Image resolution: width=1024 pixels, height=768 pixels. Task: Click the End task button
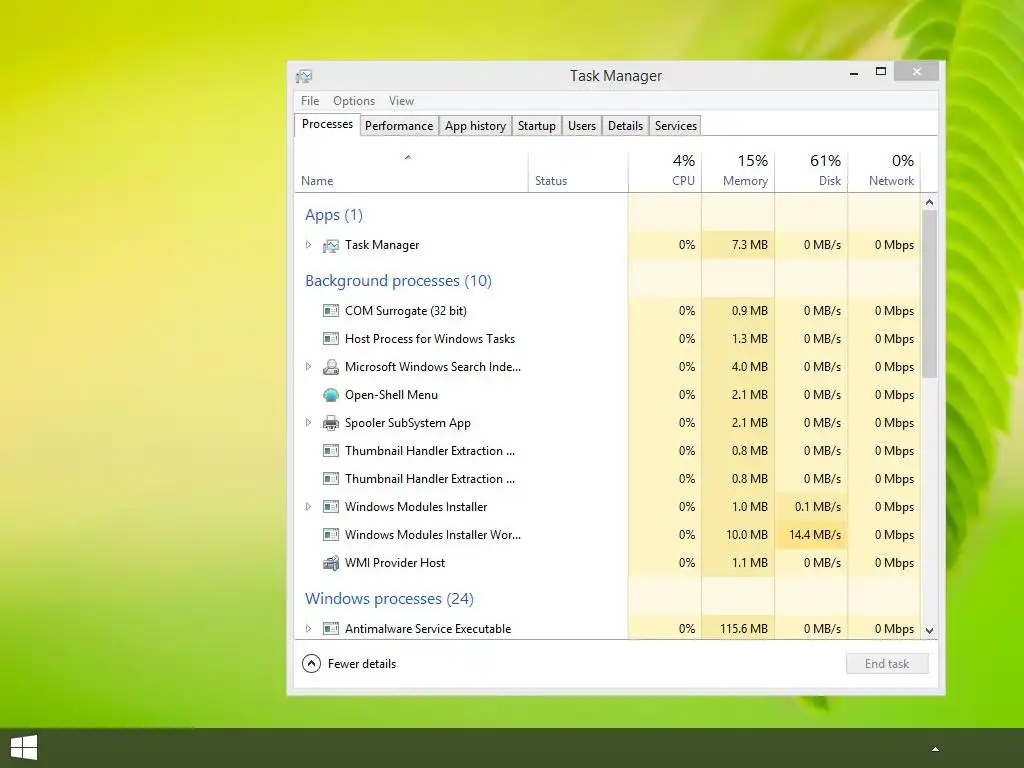[x=887, y=664]
